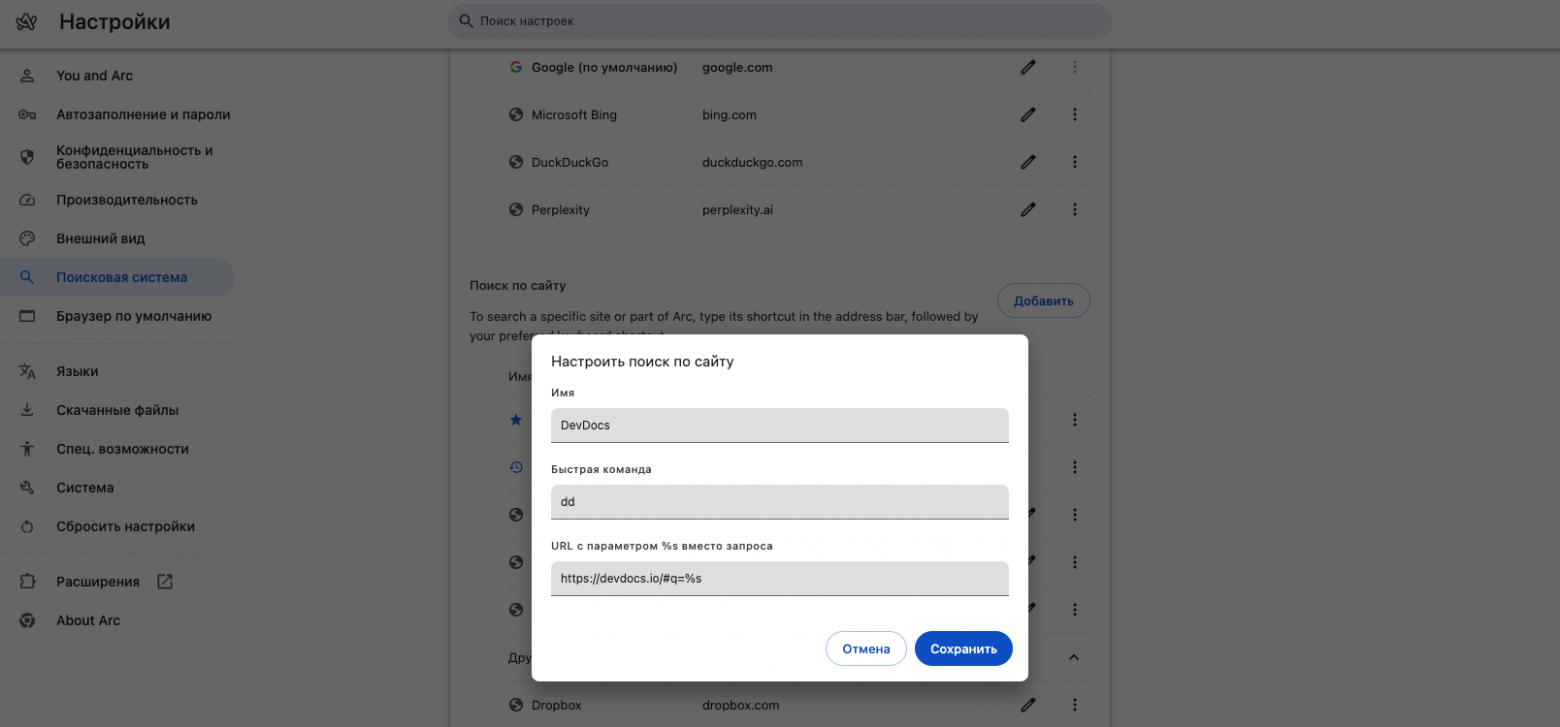This screenshot has height=727, width=1560.
Task: Click the Имя field containing DevDocs
Action: click(x=780, y=425)
